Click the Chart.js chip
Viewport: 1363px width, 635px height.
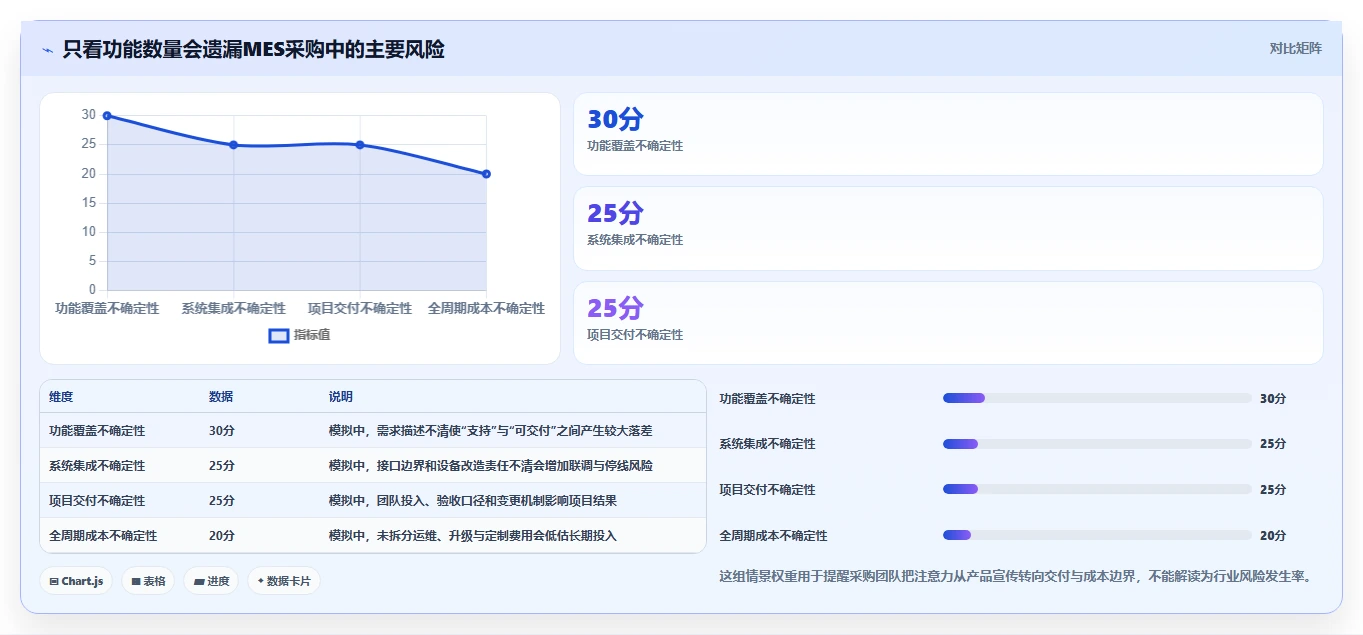coord(76,581)
